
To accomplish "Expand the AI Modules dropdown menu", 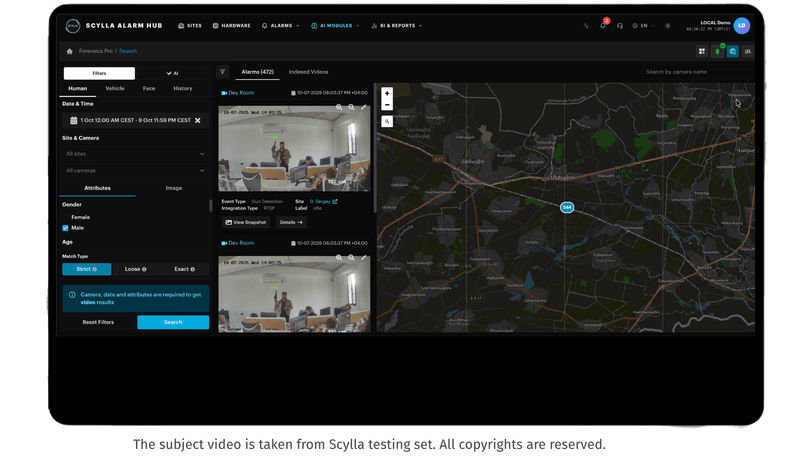I will coord(335,25).
